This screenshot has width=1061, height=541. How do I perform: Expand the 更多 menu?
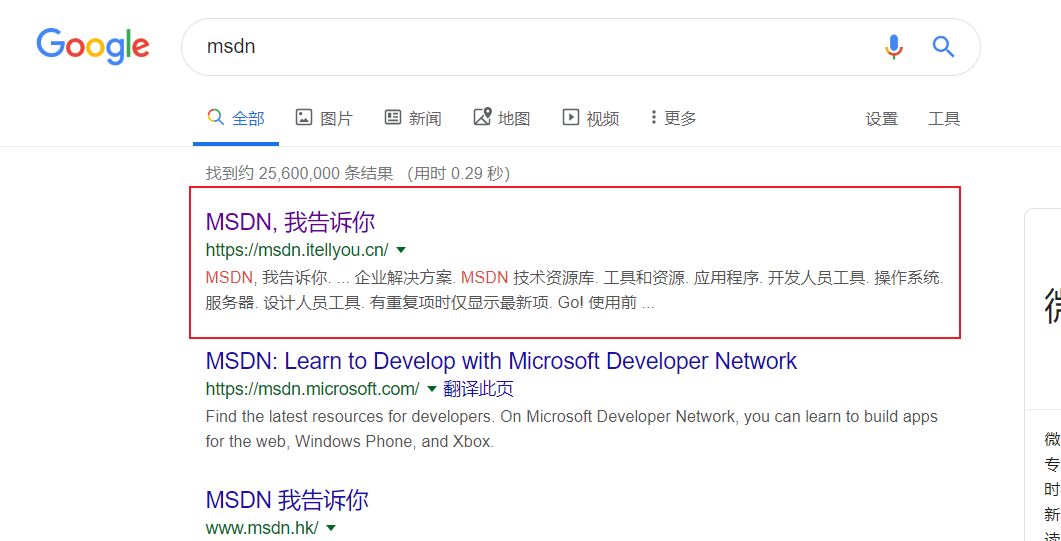point(673,118)
